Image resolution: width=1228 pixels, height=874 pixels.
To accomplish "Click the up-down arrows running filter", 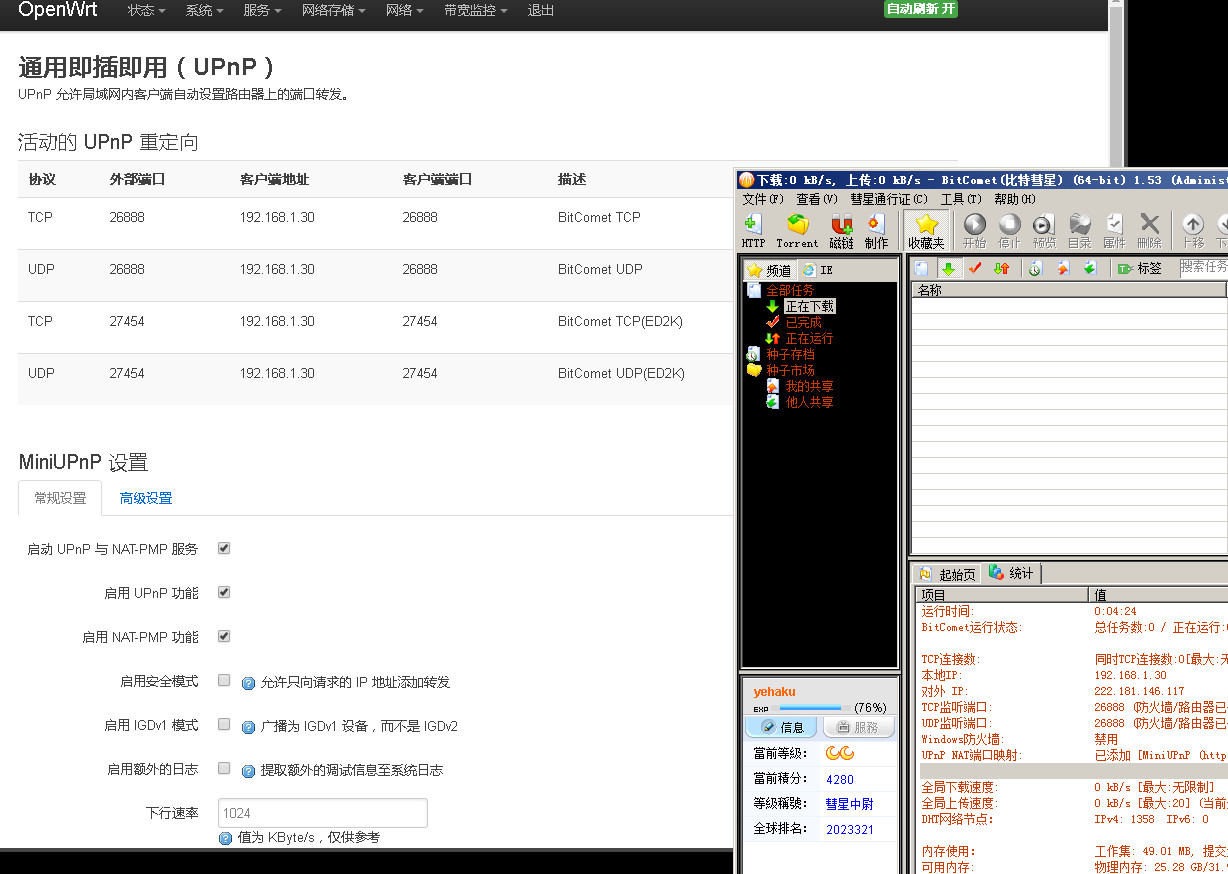I will click(x=1001, y=268).
